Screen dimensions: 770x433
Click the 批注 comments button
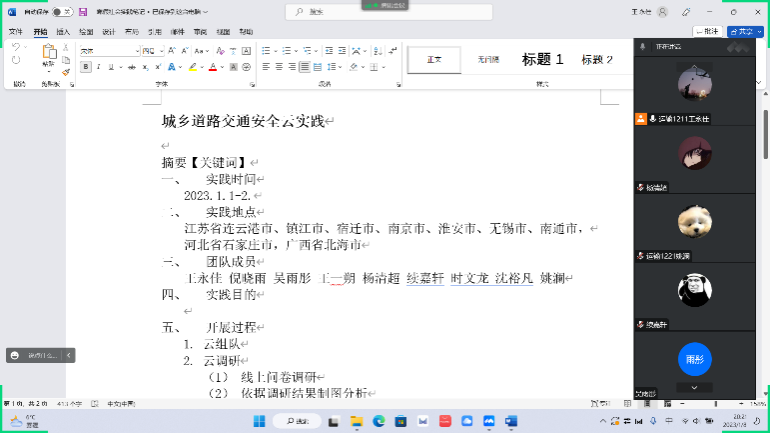[x=707, y=32]
